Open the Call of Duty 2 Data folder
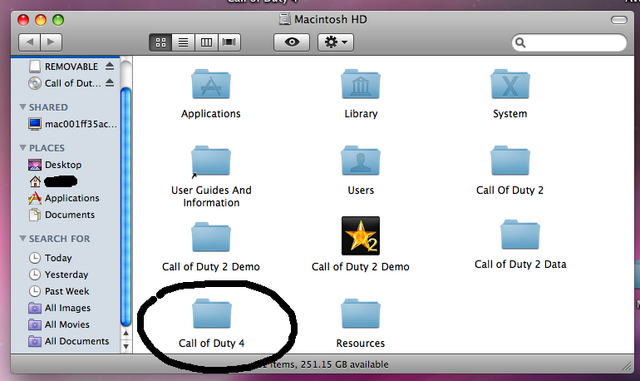 (520, 235)
